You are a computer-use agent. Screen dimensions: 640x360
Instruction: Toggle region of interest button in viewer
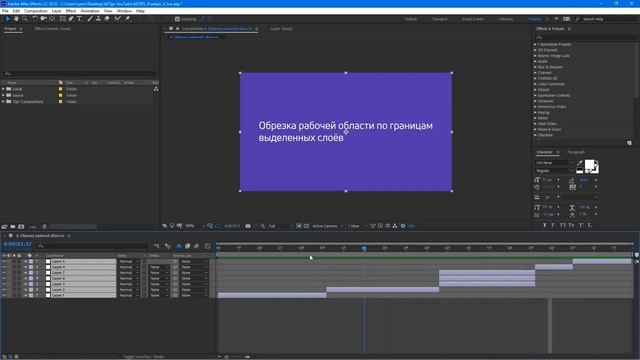click(299, 226)
